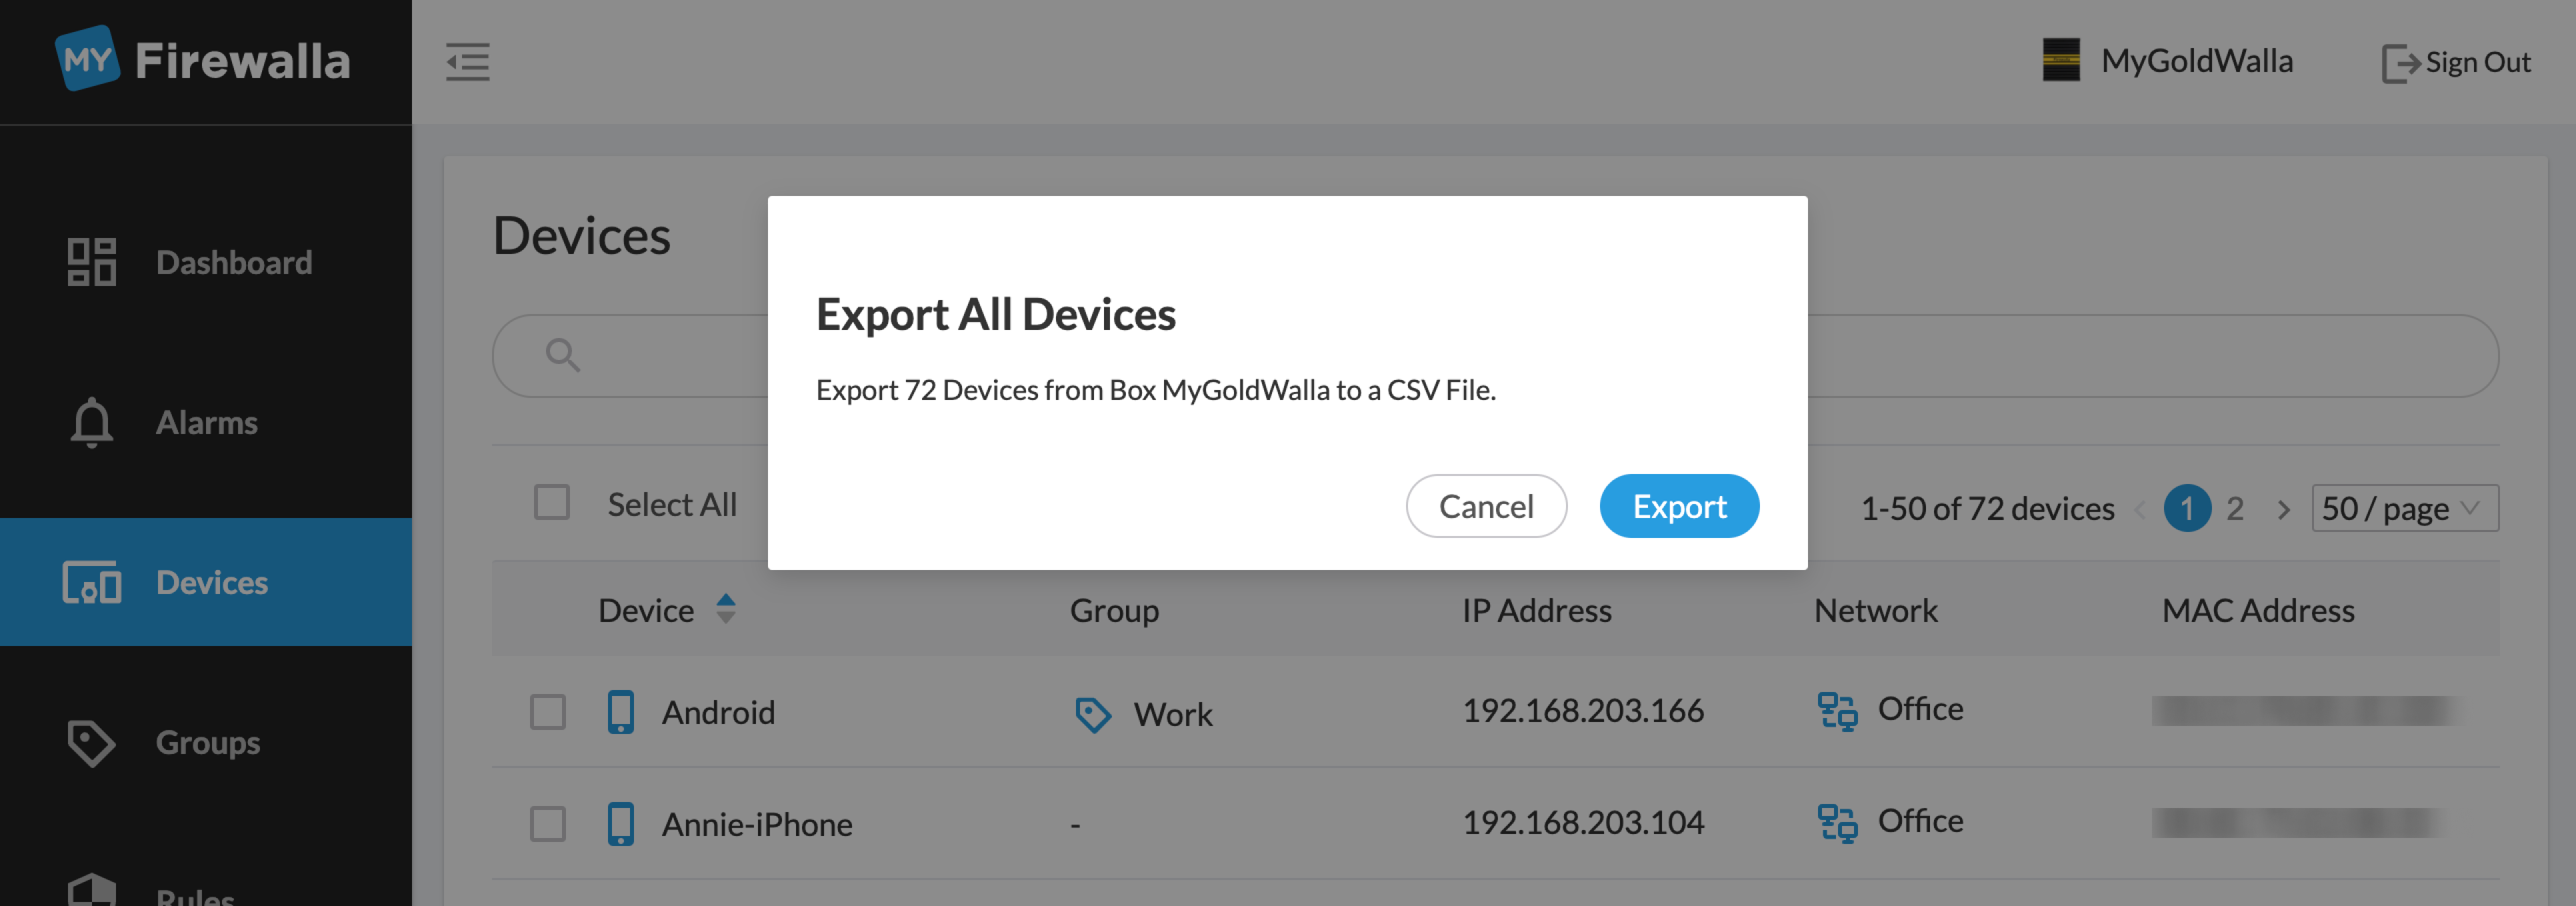
Task: Click the Android phone icon
Action: coord(621,712)
